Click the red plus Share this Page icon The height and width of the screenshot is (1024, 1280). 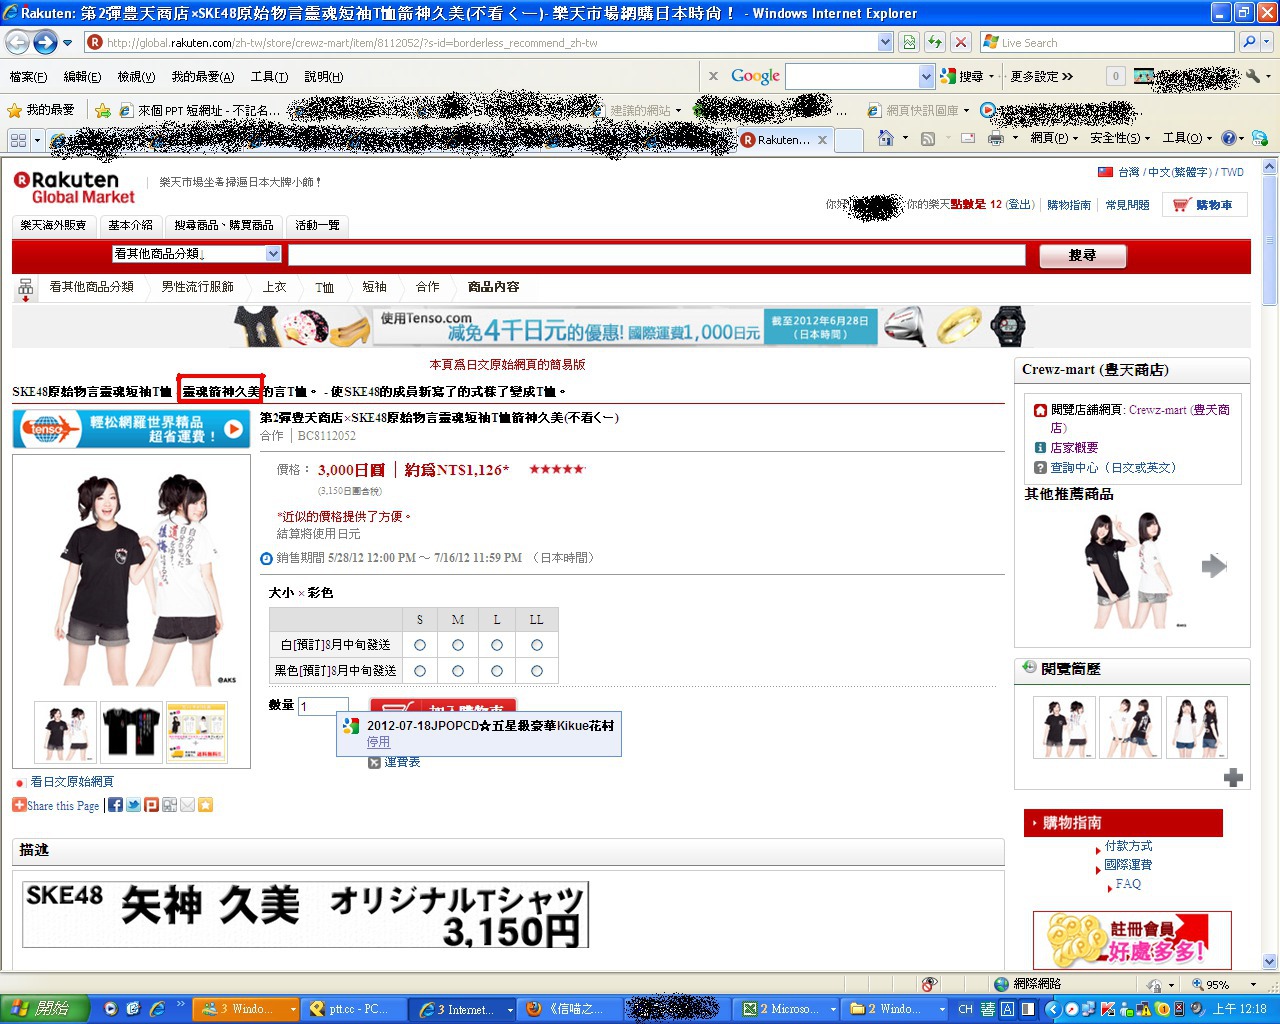tap(19, 805)
